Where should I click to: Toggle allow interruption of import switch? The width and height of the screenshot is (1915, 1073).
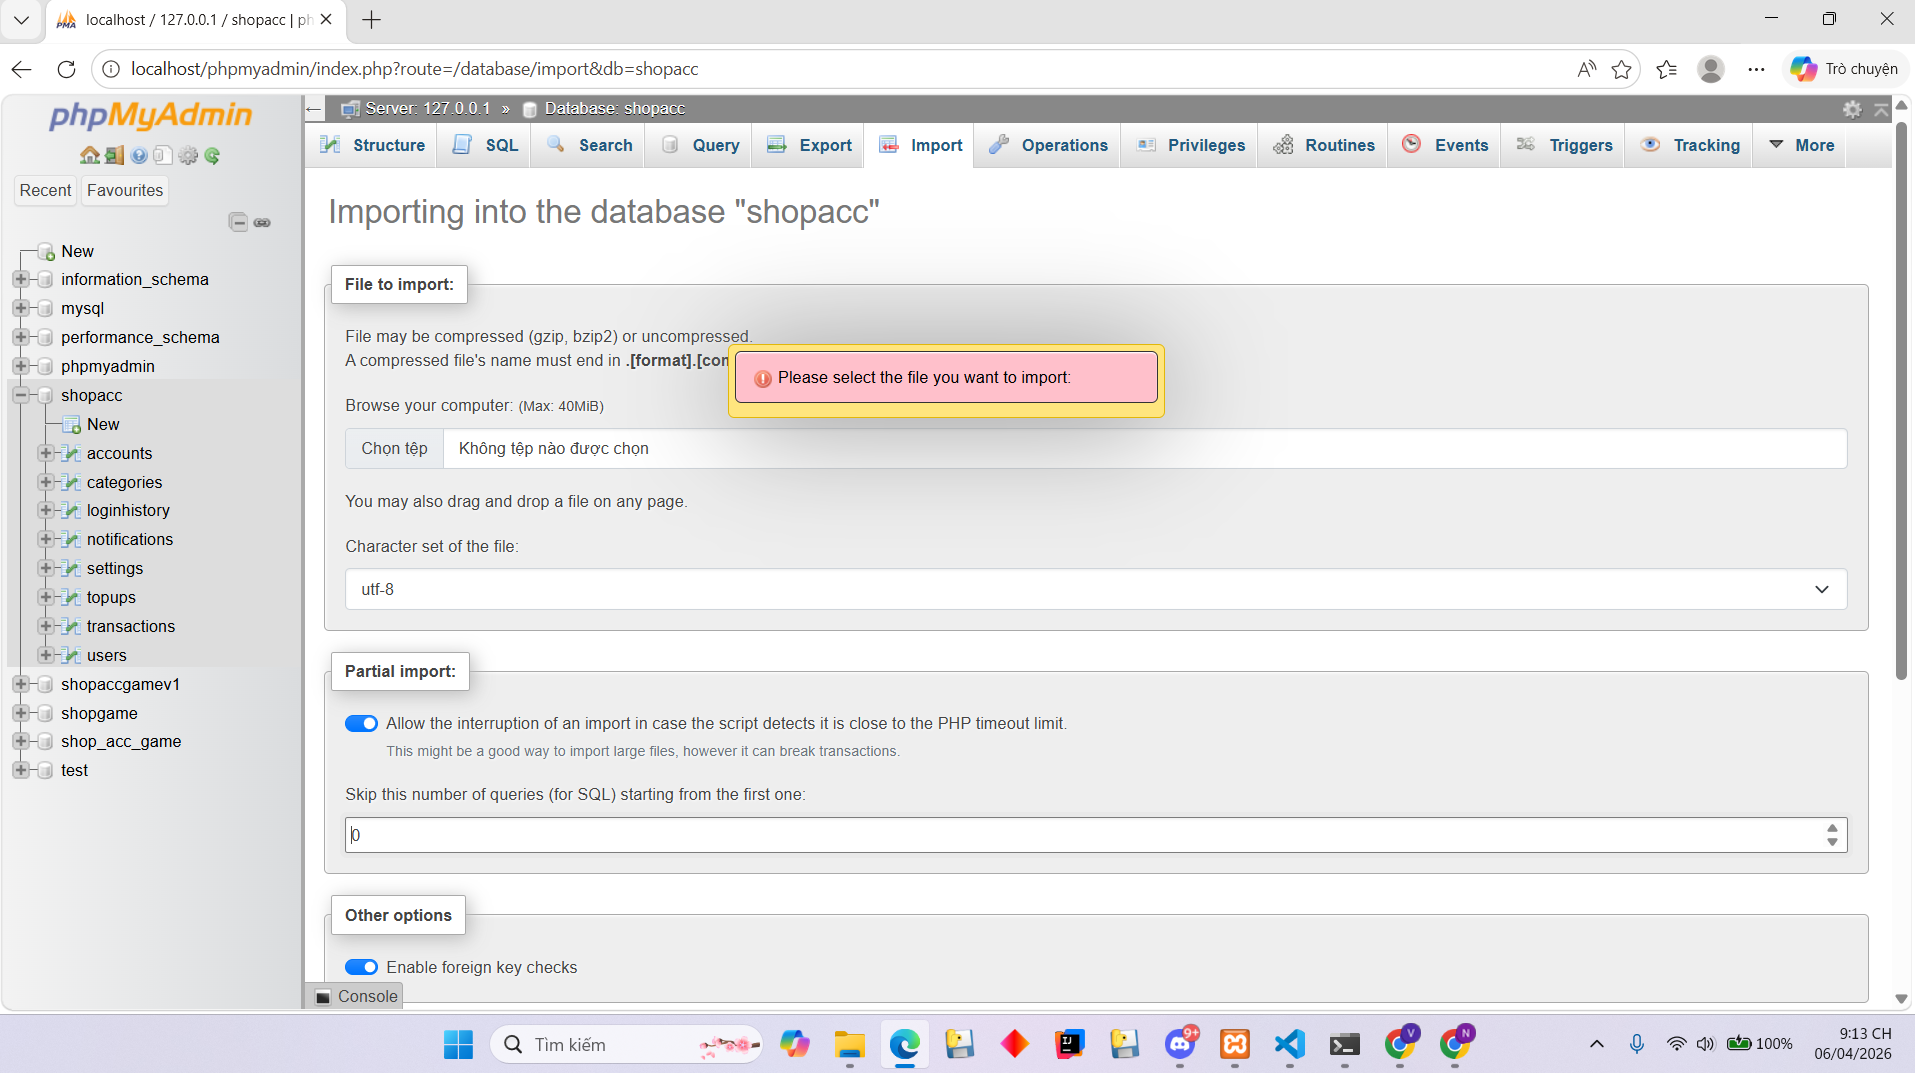(x=361, y=723)
